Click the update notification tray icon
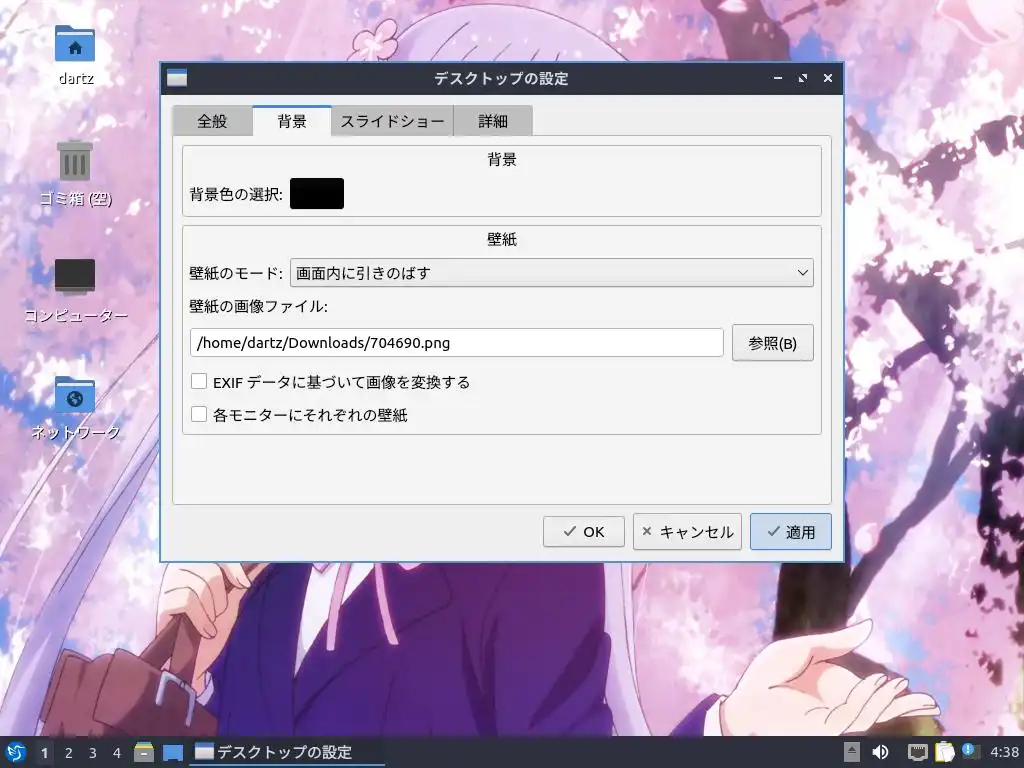This screenshot has width=1024, height=768. click(x=970, y=751)
